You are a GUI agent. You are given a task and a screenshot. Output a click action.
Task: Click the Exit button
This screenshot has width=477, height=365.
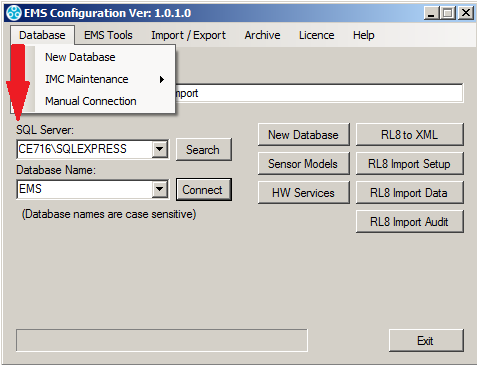(x=426, y=341)
